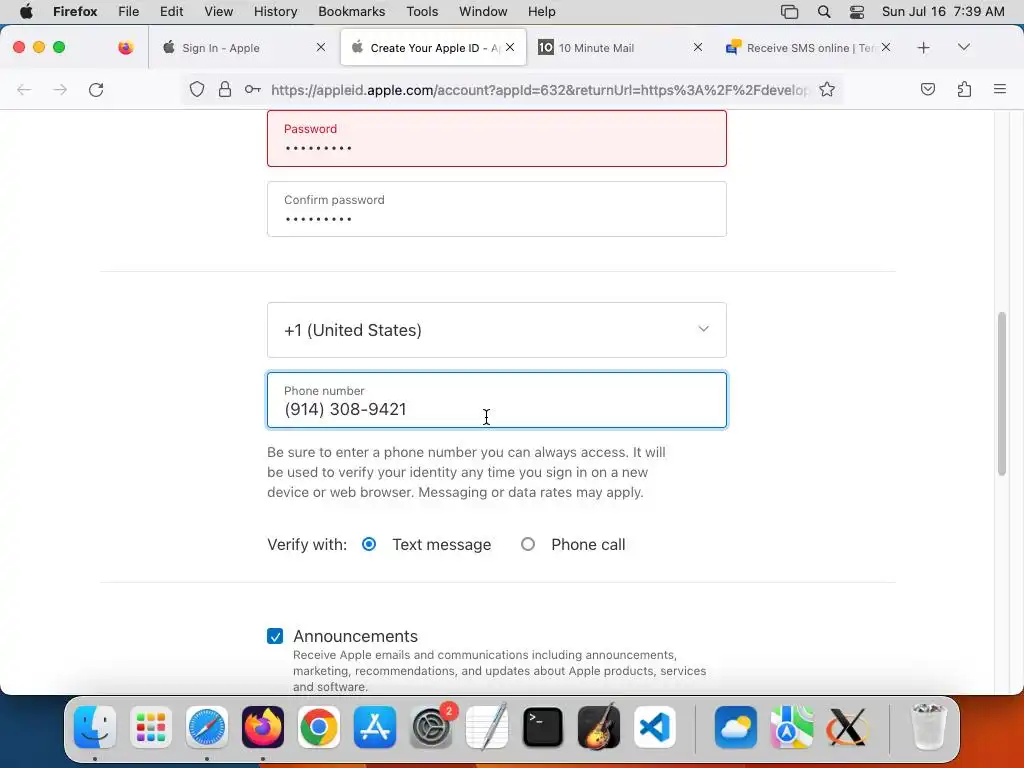1024x768 pixels.
Task: Open the History menu
Action: point(275,12)
